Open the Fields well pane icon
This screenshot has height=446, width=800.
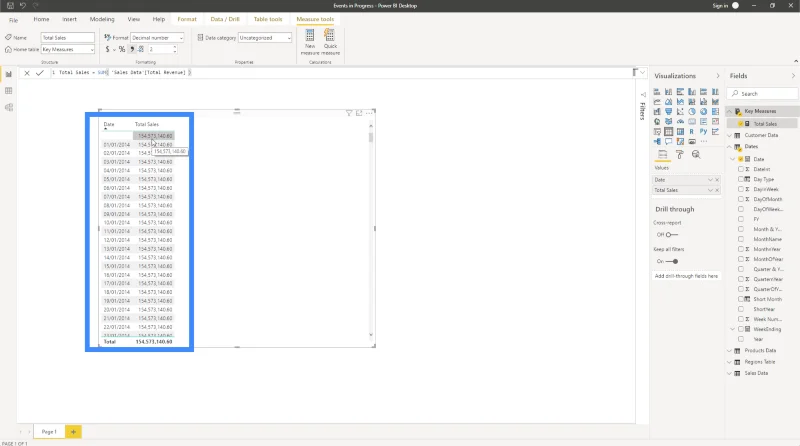(662, 155)
